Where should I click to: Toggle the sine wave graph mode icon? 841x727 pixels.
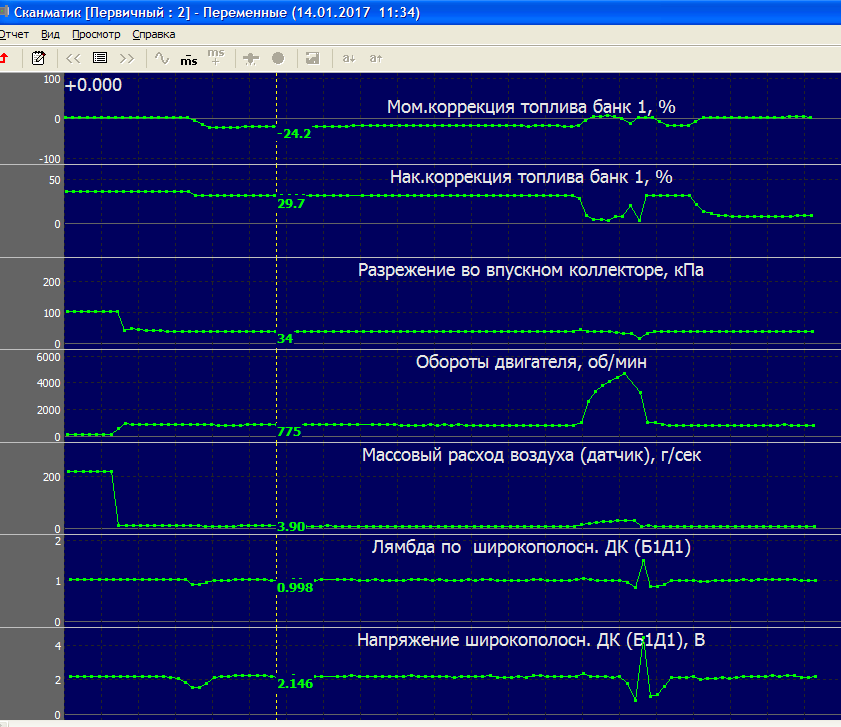click(160, 58)
